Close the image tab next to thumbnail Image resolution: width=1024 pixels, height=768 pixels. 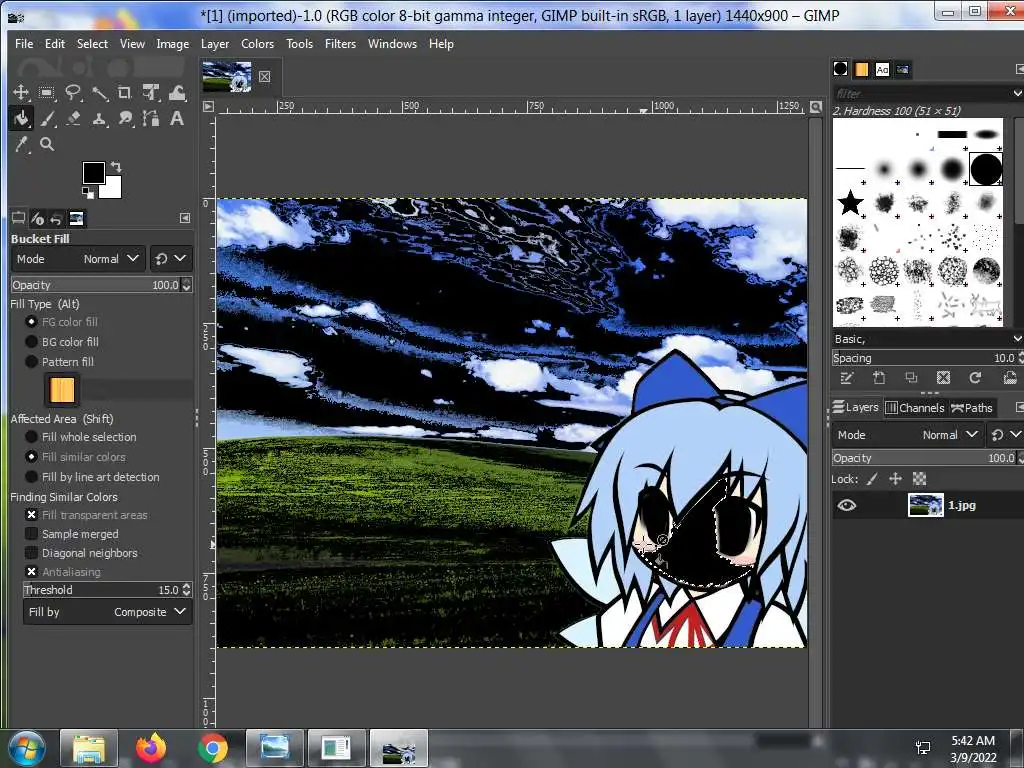(x=264, y=76)
